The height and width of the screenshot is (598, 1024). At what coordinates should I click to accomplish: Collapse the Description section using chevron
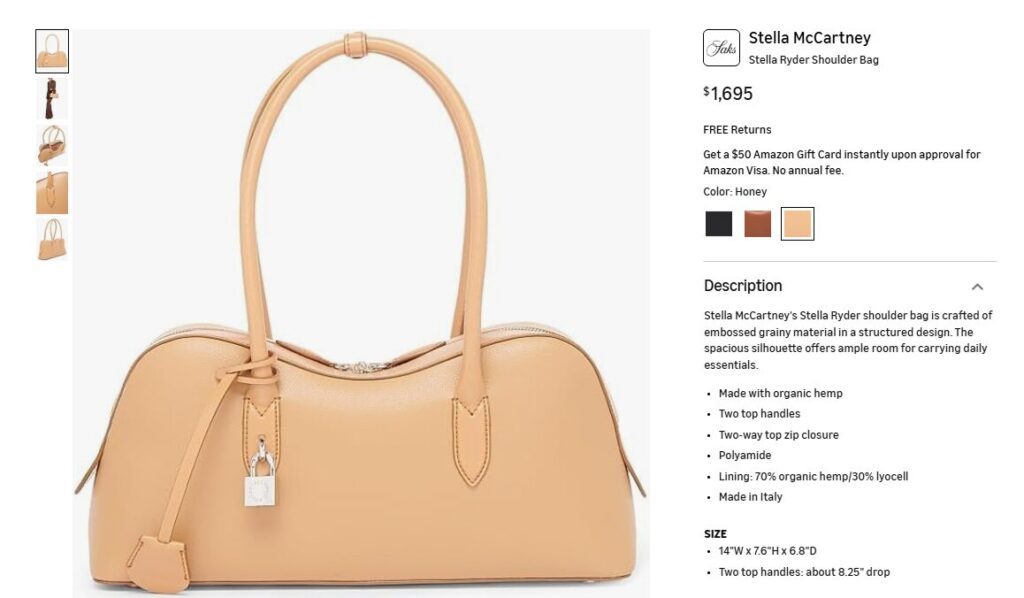click(977, 287)
